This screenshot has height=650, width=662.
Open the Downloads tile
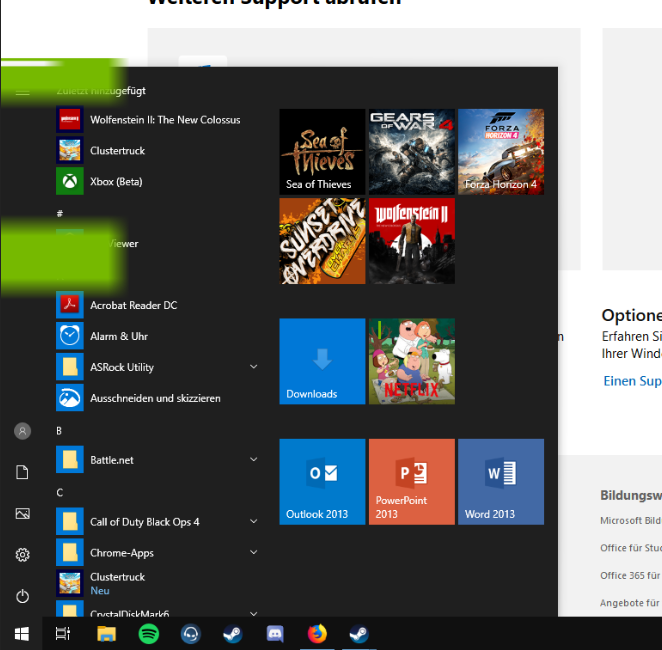pos(322,361)
